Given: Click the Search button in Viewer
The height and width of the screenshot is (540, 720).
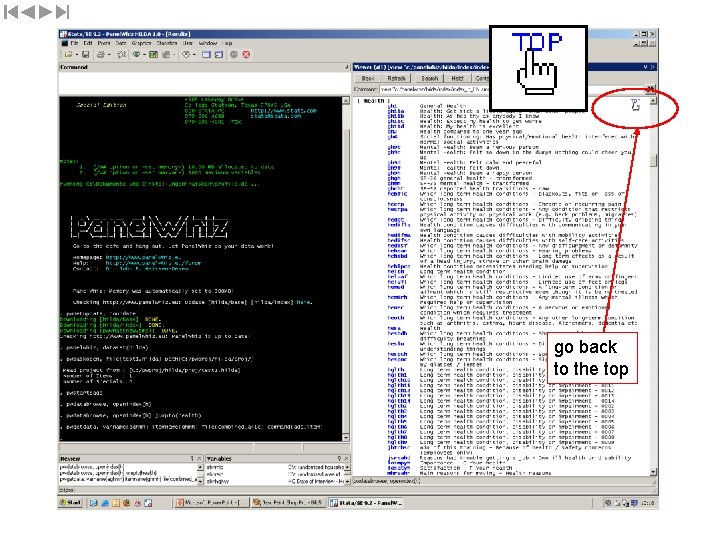Looking at the screenshot, I should (429, 79).
